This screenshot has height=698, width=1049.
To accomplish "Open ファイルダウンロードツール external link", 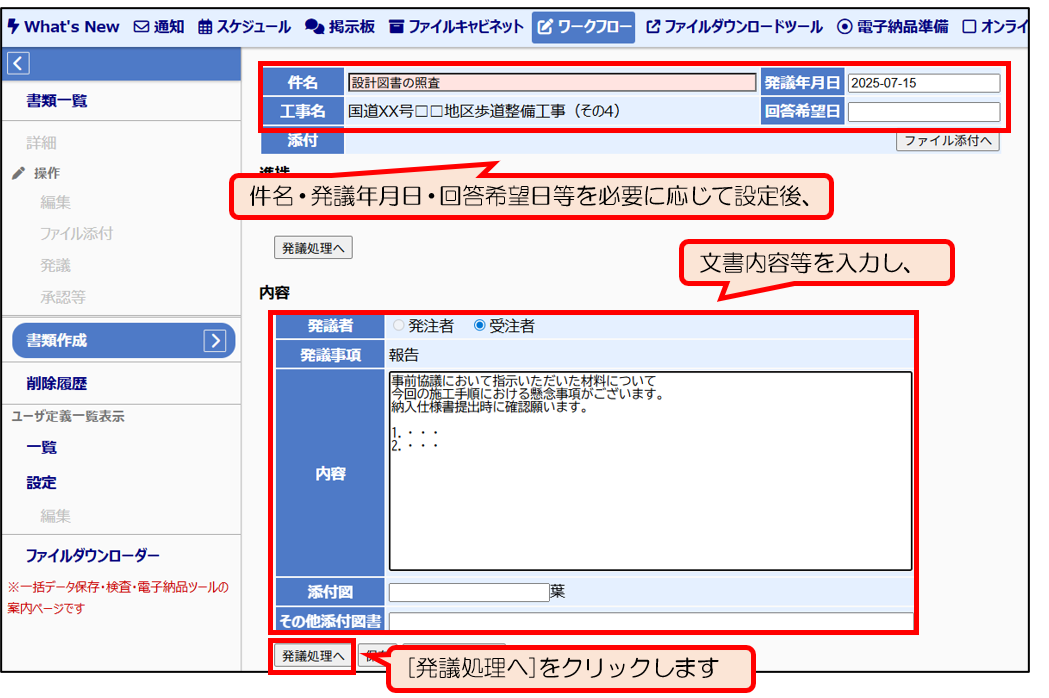I will tap(735, 27).
